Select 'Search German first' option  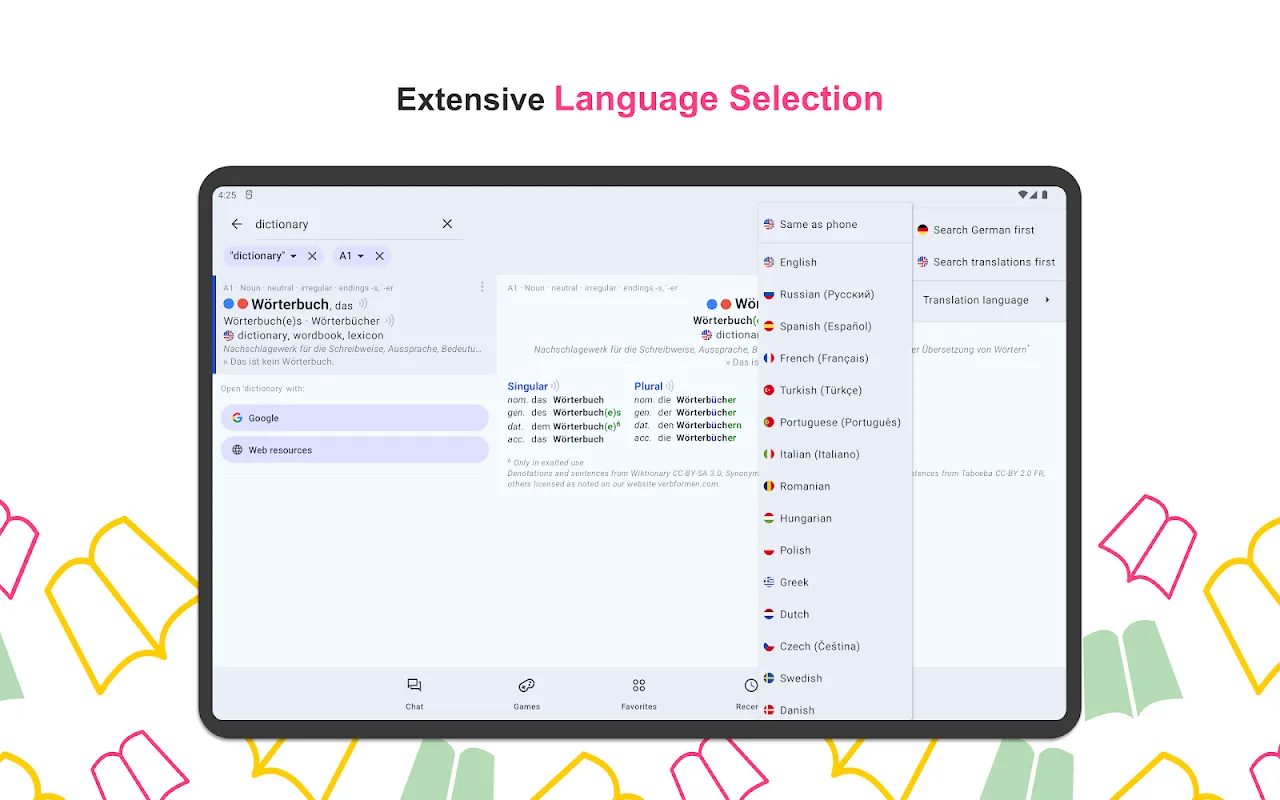(983, 230)
